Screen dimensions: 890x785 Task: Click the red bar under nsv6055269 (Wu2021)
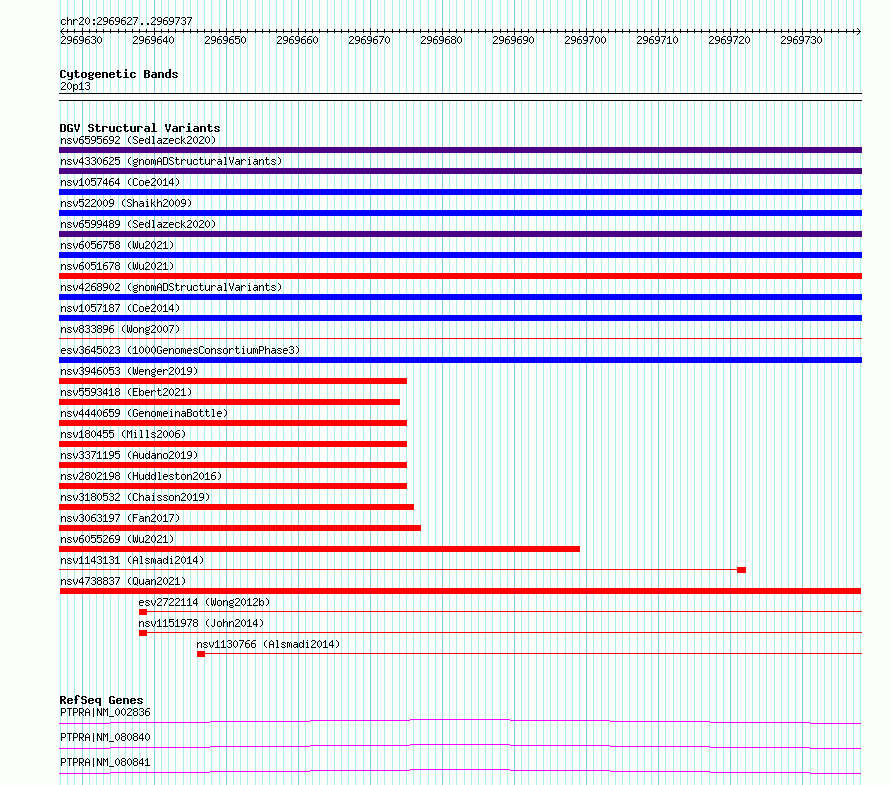tap(320, 549)
